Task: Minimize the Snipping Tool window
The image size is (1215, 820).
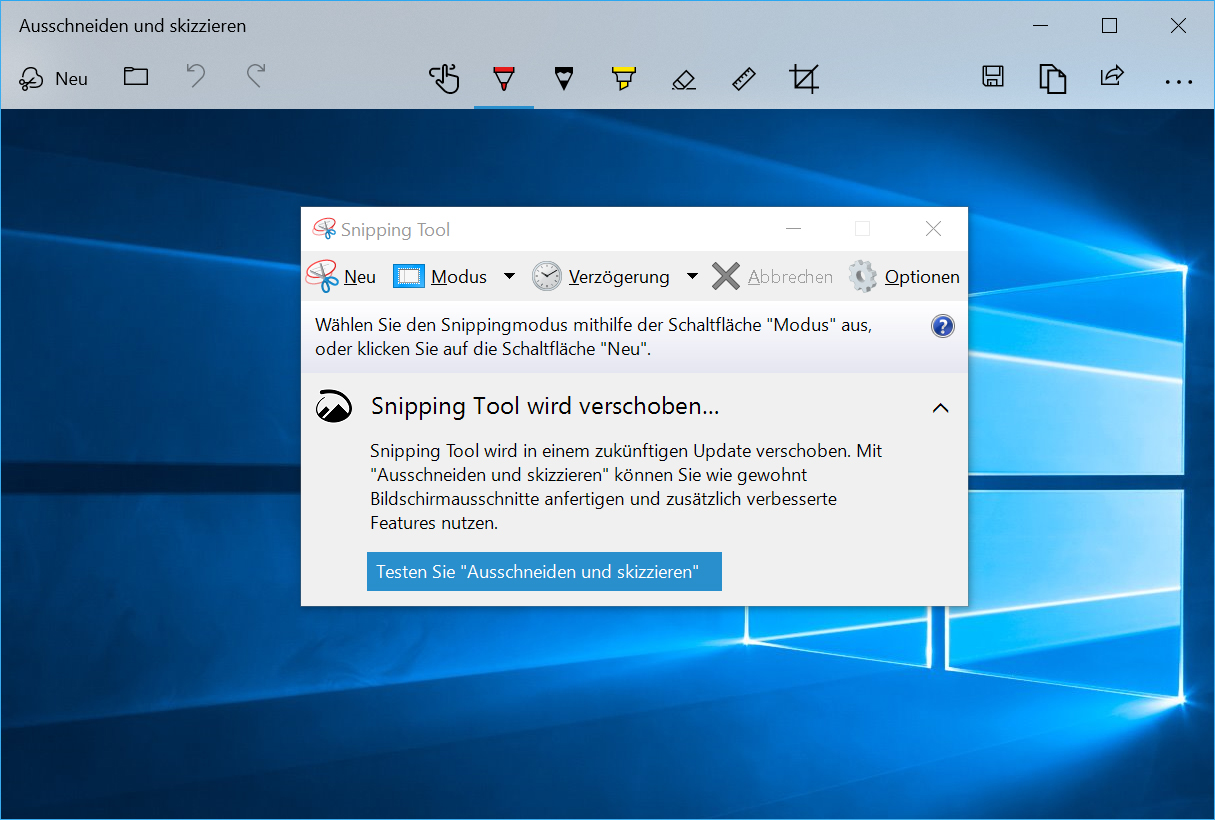Action: (x=794, y=229)
